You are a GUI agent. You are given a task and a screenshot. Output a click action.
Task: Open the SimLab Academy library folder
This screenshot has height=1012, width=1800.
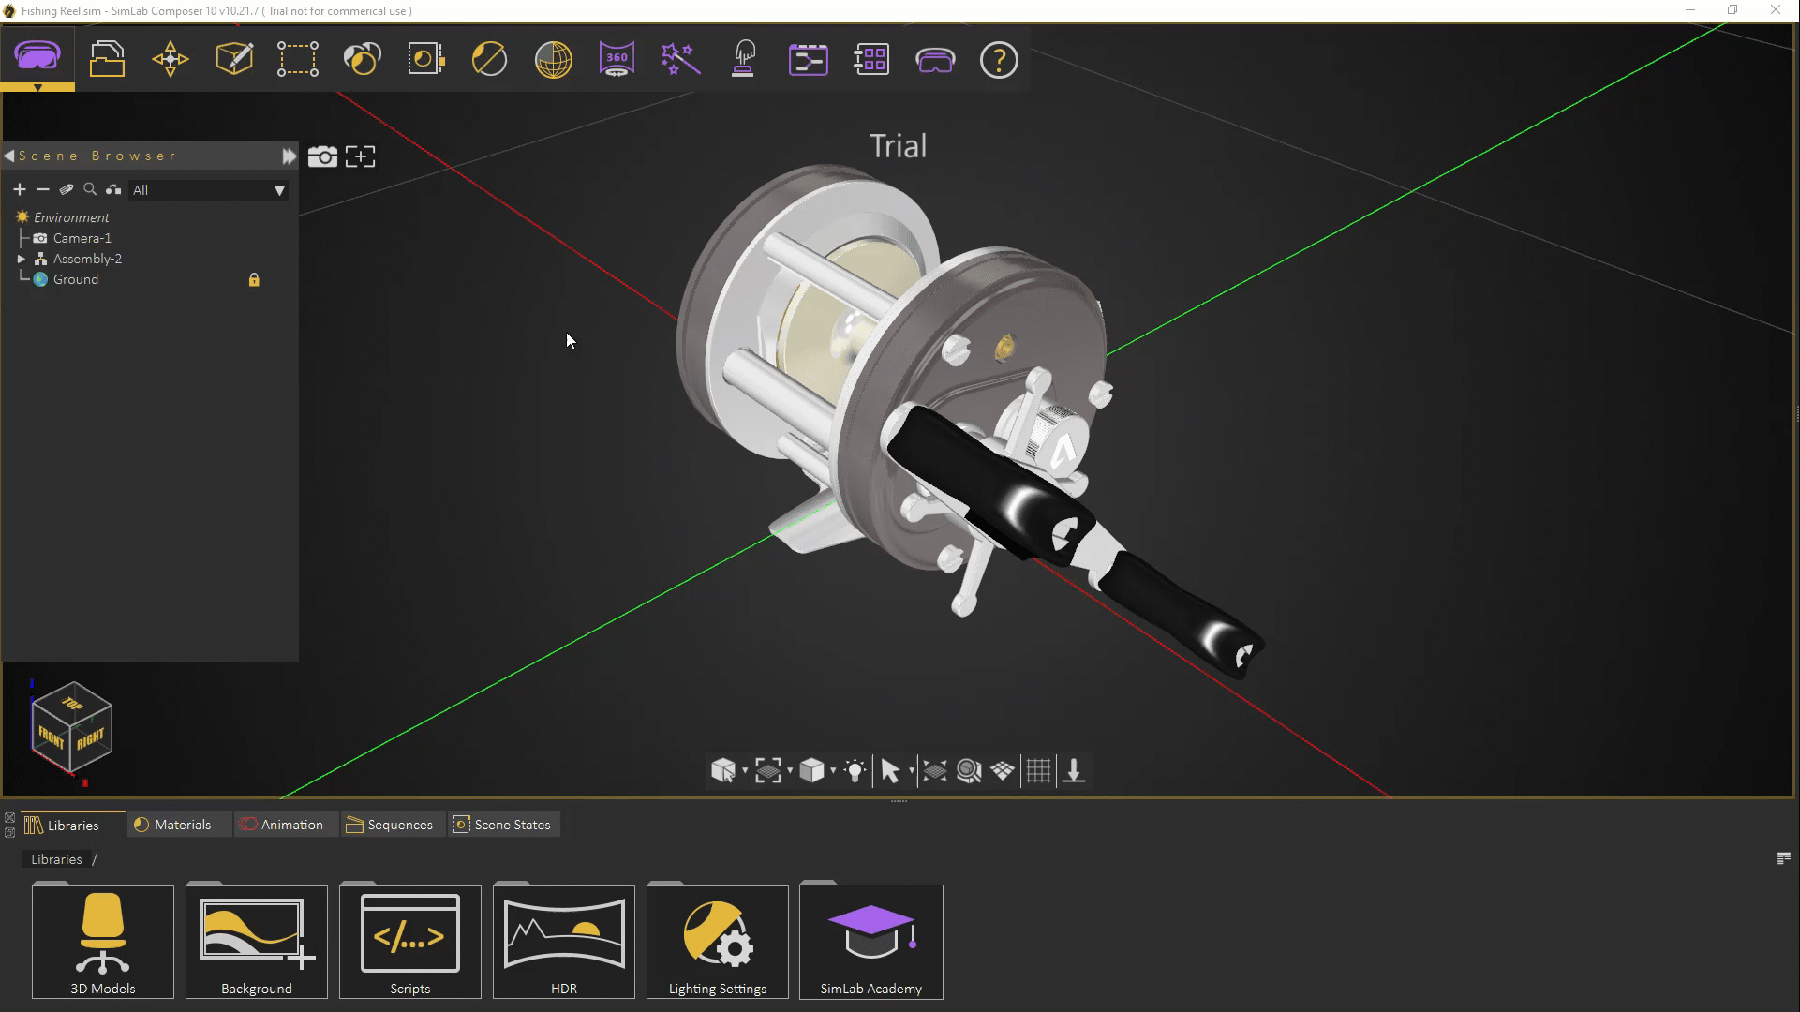tap(871, 941)
